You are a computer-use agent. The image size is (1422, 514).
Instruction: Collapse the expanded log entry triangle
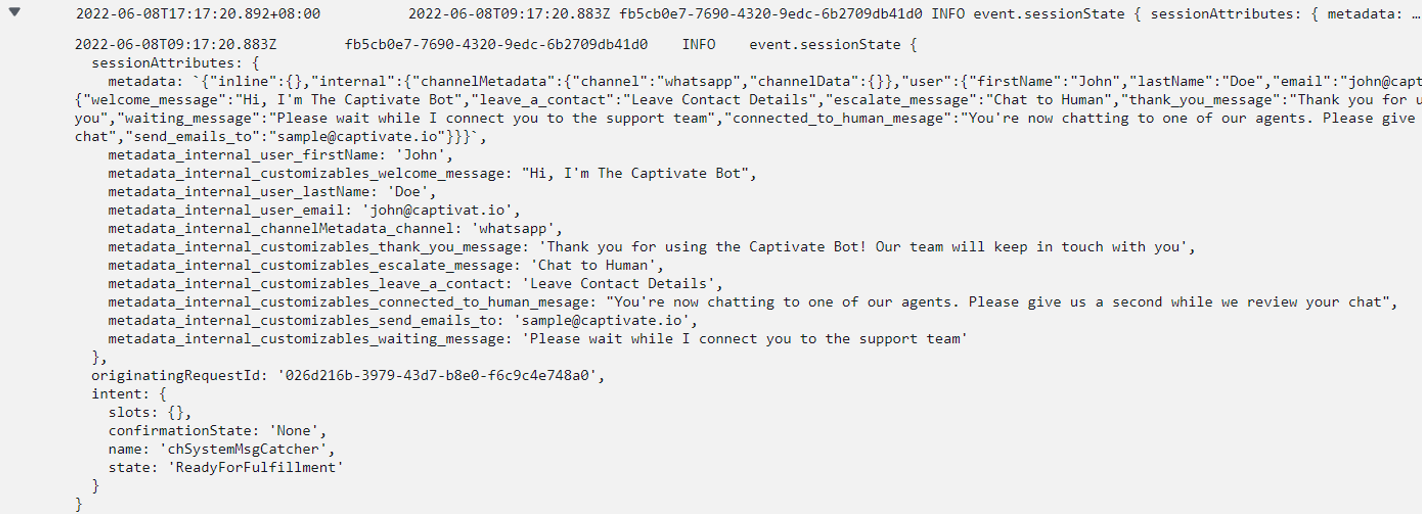[17, 14]
